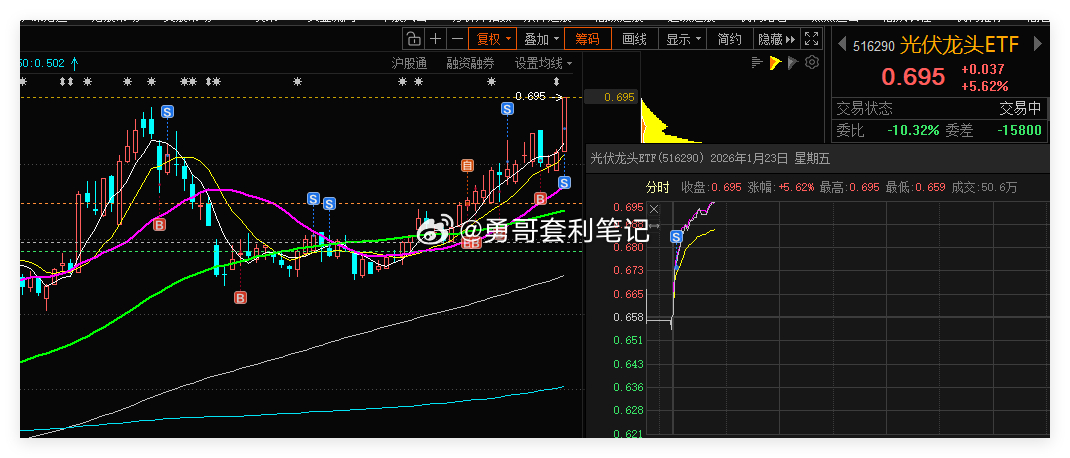Open the 叠加 overlay dropdown
Screen dimensions: 1070x458
(x=541, y=39)
